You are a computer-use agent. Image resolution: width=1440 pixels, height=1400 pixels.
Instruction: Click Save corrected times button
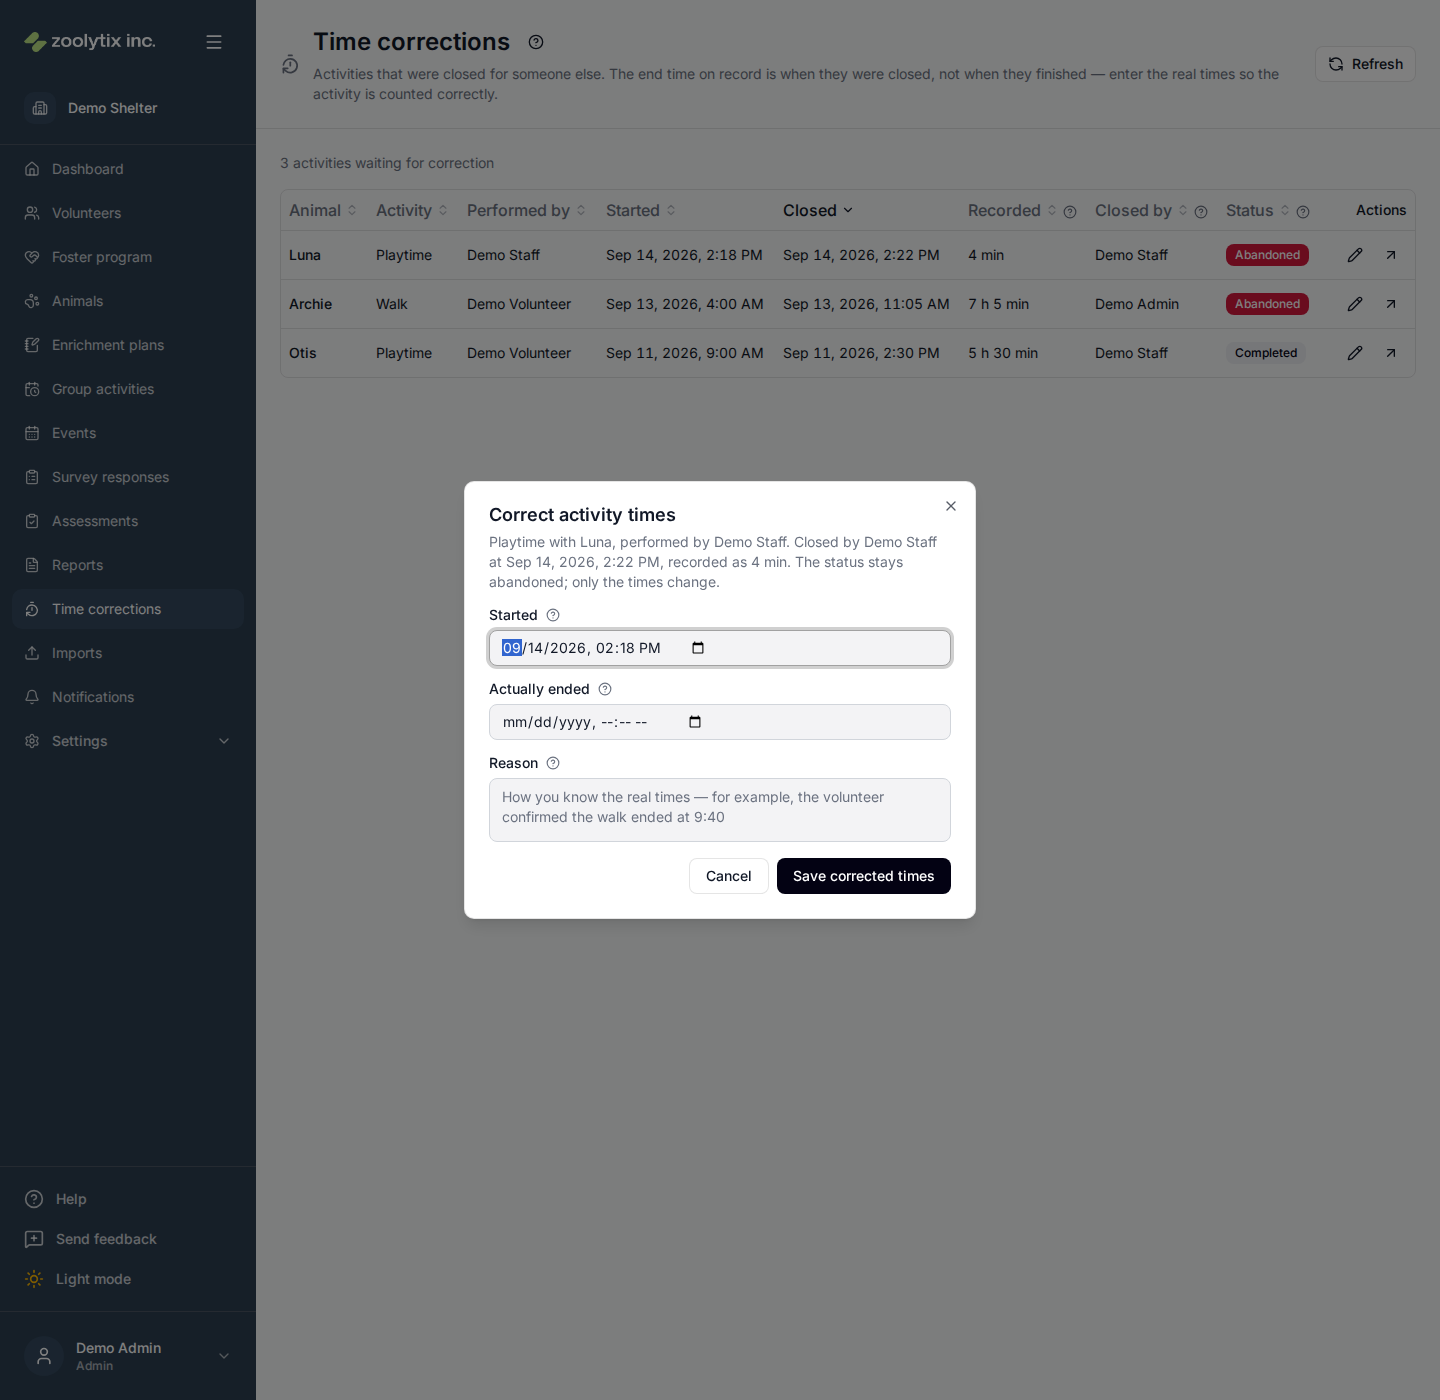pyautogui.click(x=864, y=876)
